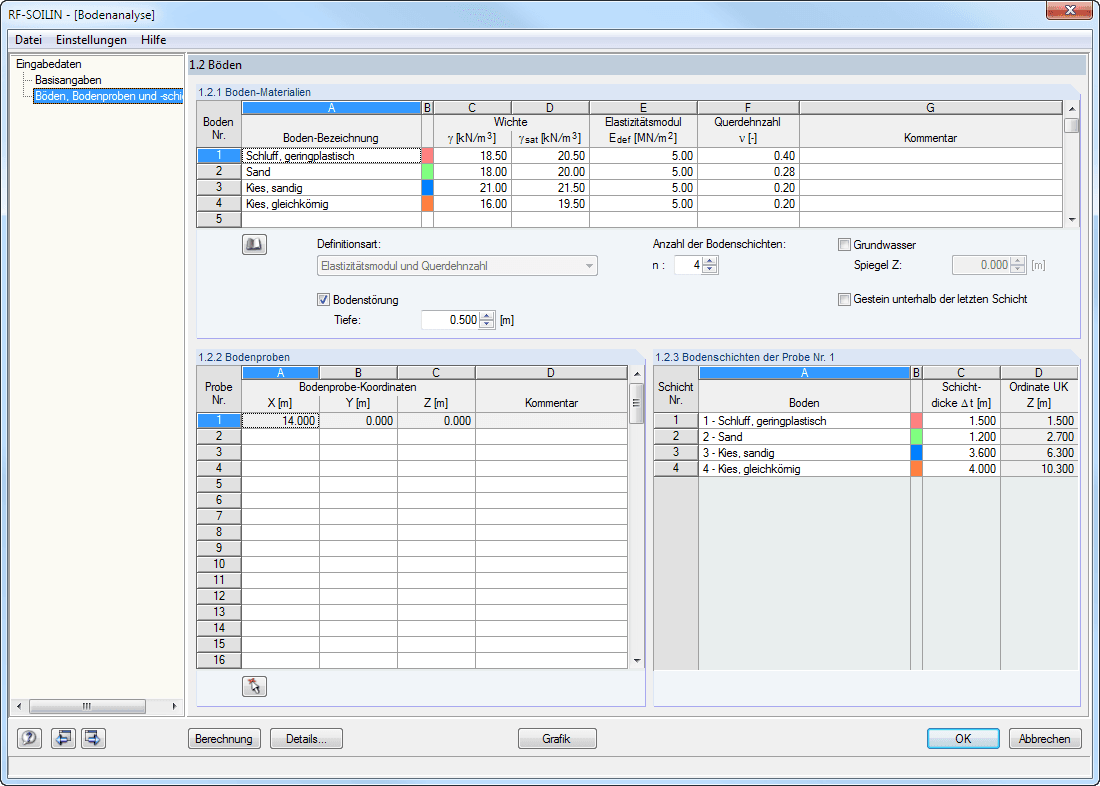1100x786 pixels.
Task: Click Querdehnzahl value 0.28 cell
Action: pos(749,172)
